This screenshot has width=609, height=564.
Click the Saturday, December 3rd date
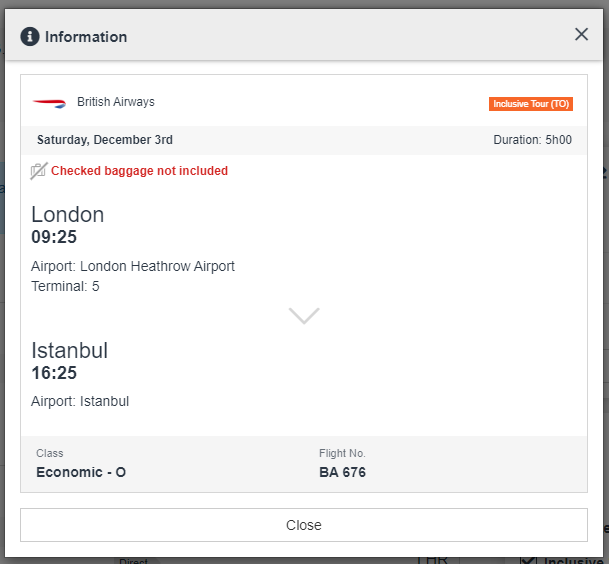pos(105,140)
